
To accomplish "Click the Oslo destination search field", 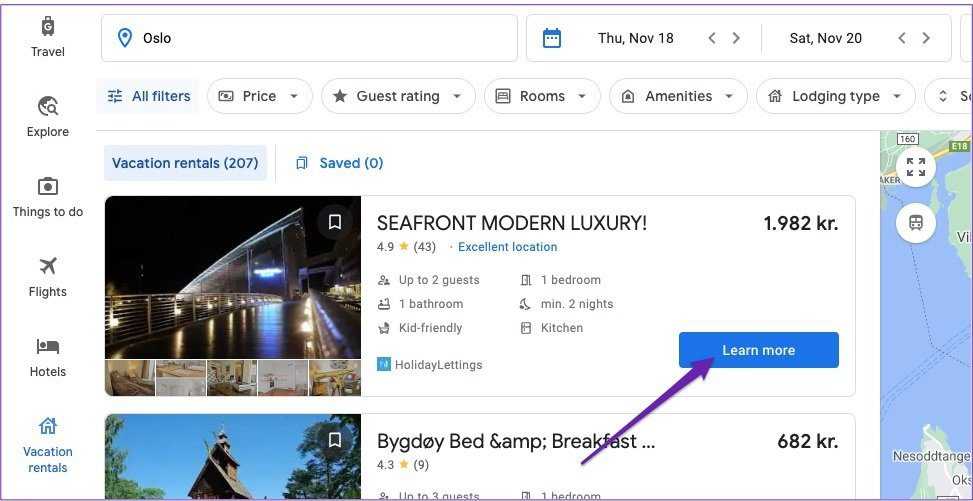I will coord(310,38).
